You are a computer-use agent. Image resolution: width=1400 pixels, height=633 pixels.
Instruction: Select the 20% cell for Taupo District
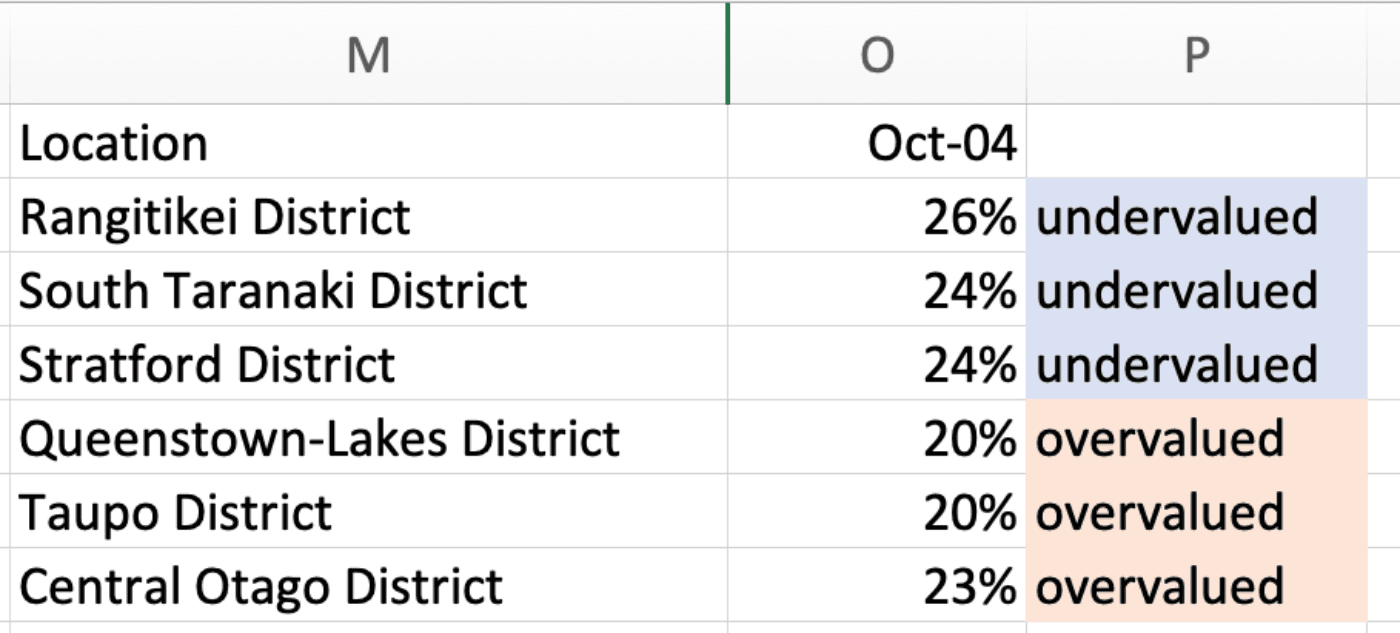click(877, 513)
